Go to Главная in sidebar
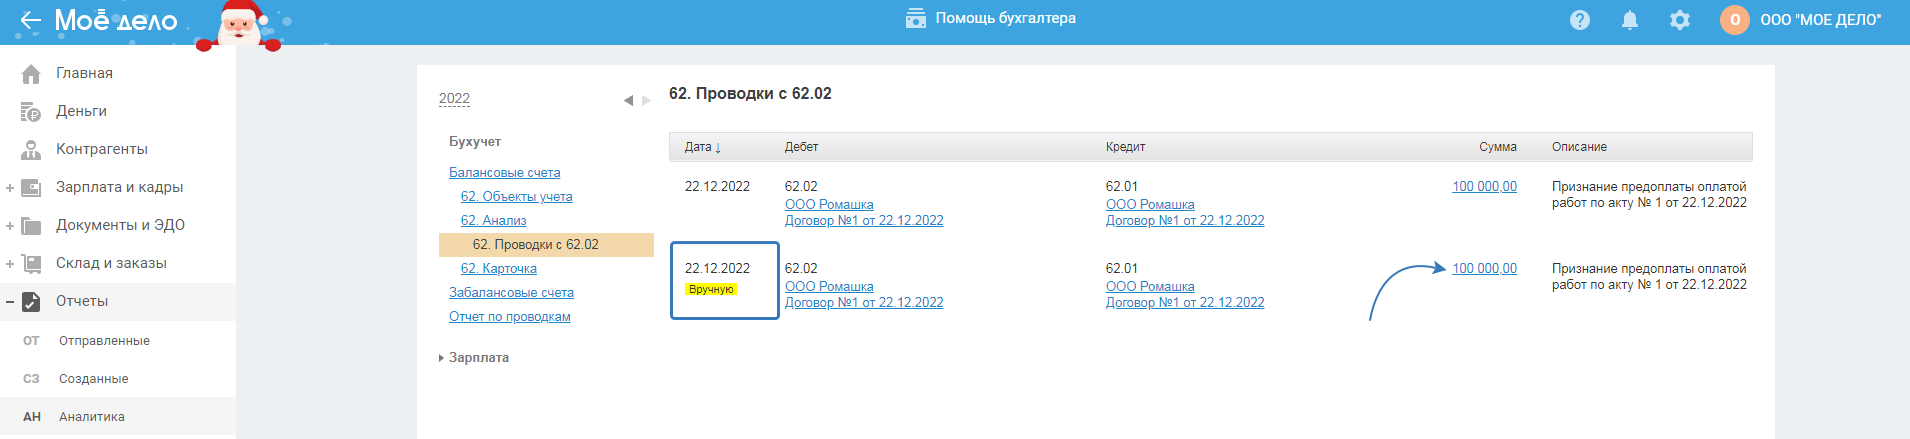This screenshot has width=1910, height=439. [84, 73]
